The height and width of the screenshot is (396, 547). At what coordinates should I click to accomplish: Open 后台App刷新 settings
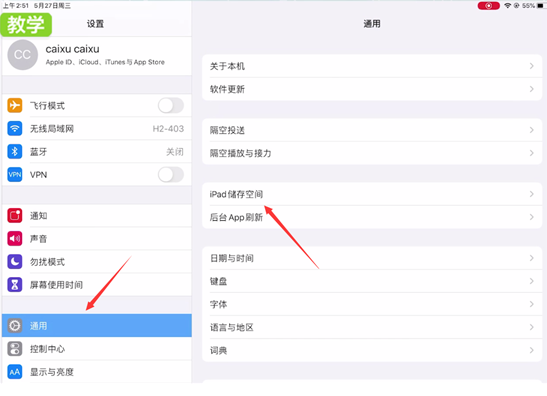(x=372, y=217)
